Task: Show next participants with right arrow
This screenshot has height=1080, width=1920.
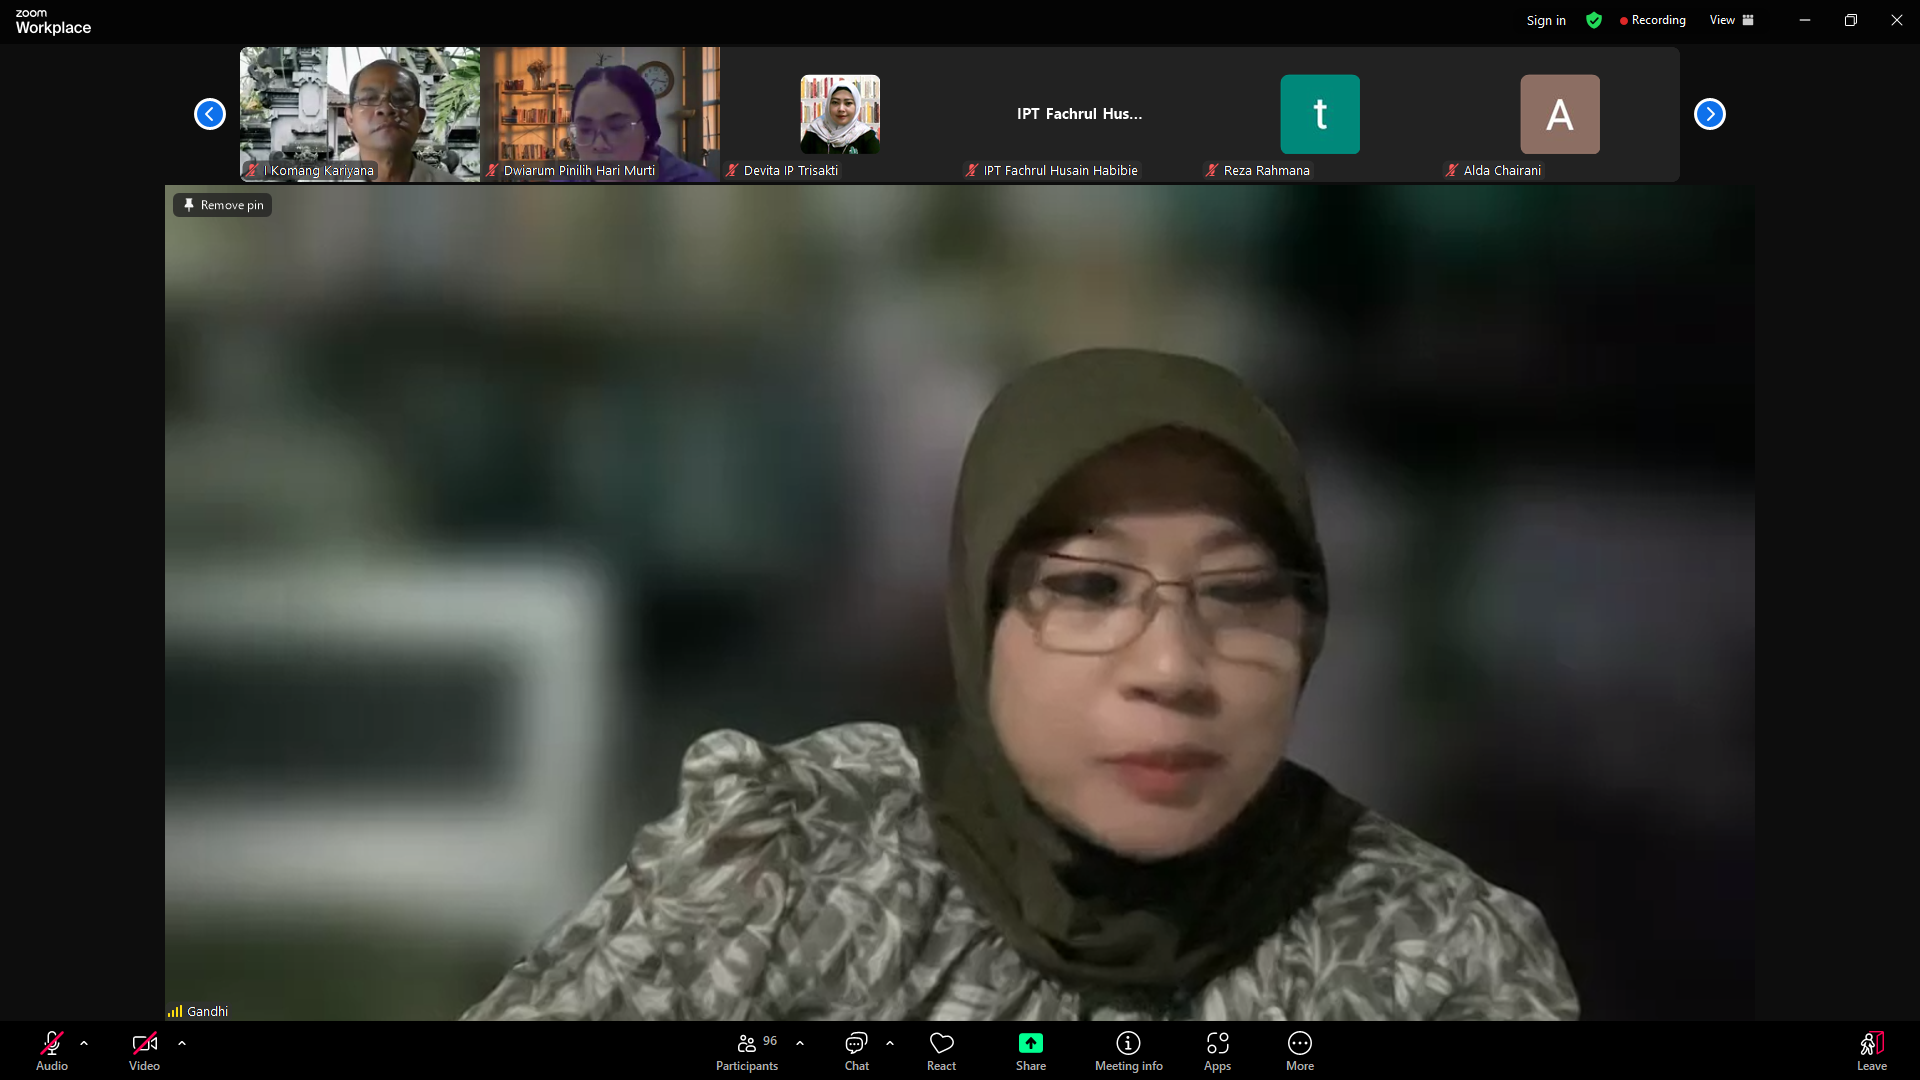Action: pyautogui.click(x=1710, y=114)
